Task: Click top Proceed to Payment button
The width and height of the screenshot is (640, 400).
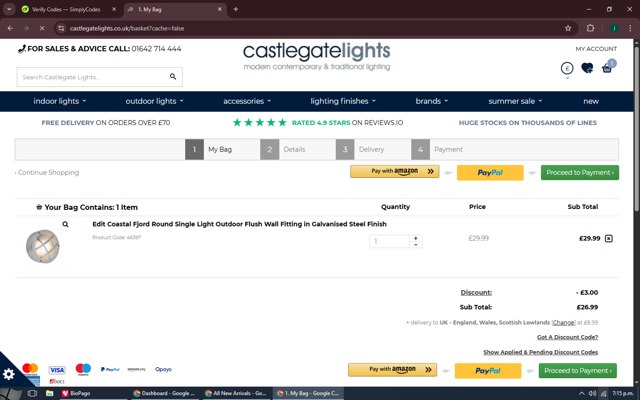Action: click(x=580, y=172)
